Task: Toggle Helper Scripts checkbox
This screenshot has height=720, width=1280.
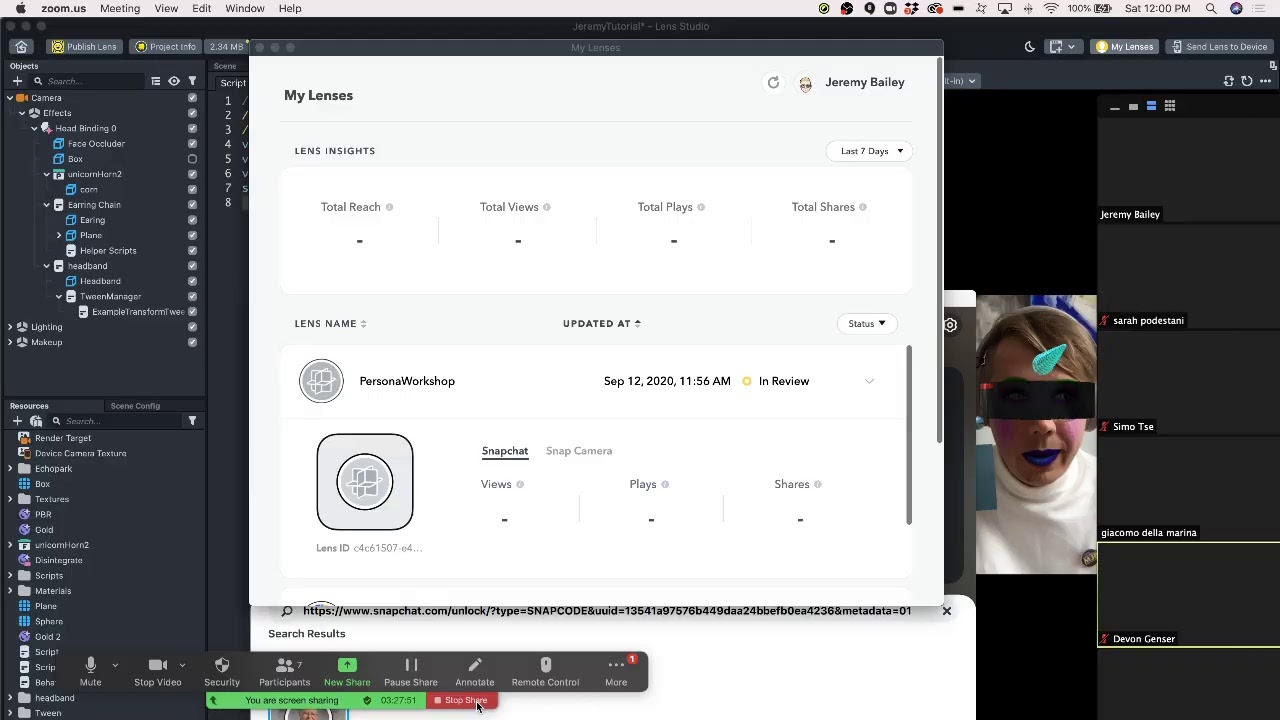Action: point(192,251)
